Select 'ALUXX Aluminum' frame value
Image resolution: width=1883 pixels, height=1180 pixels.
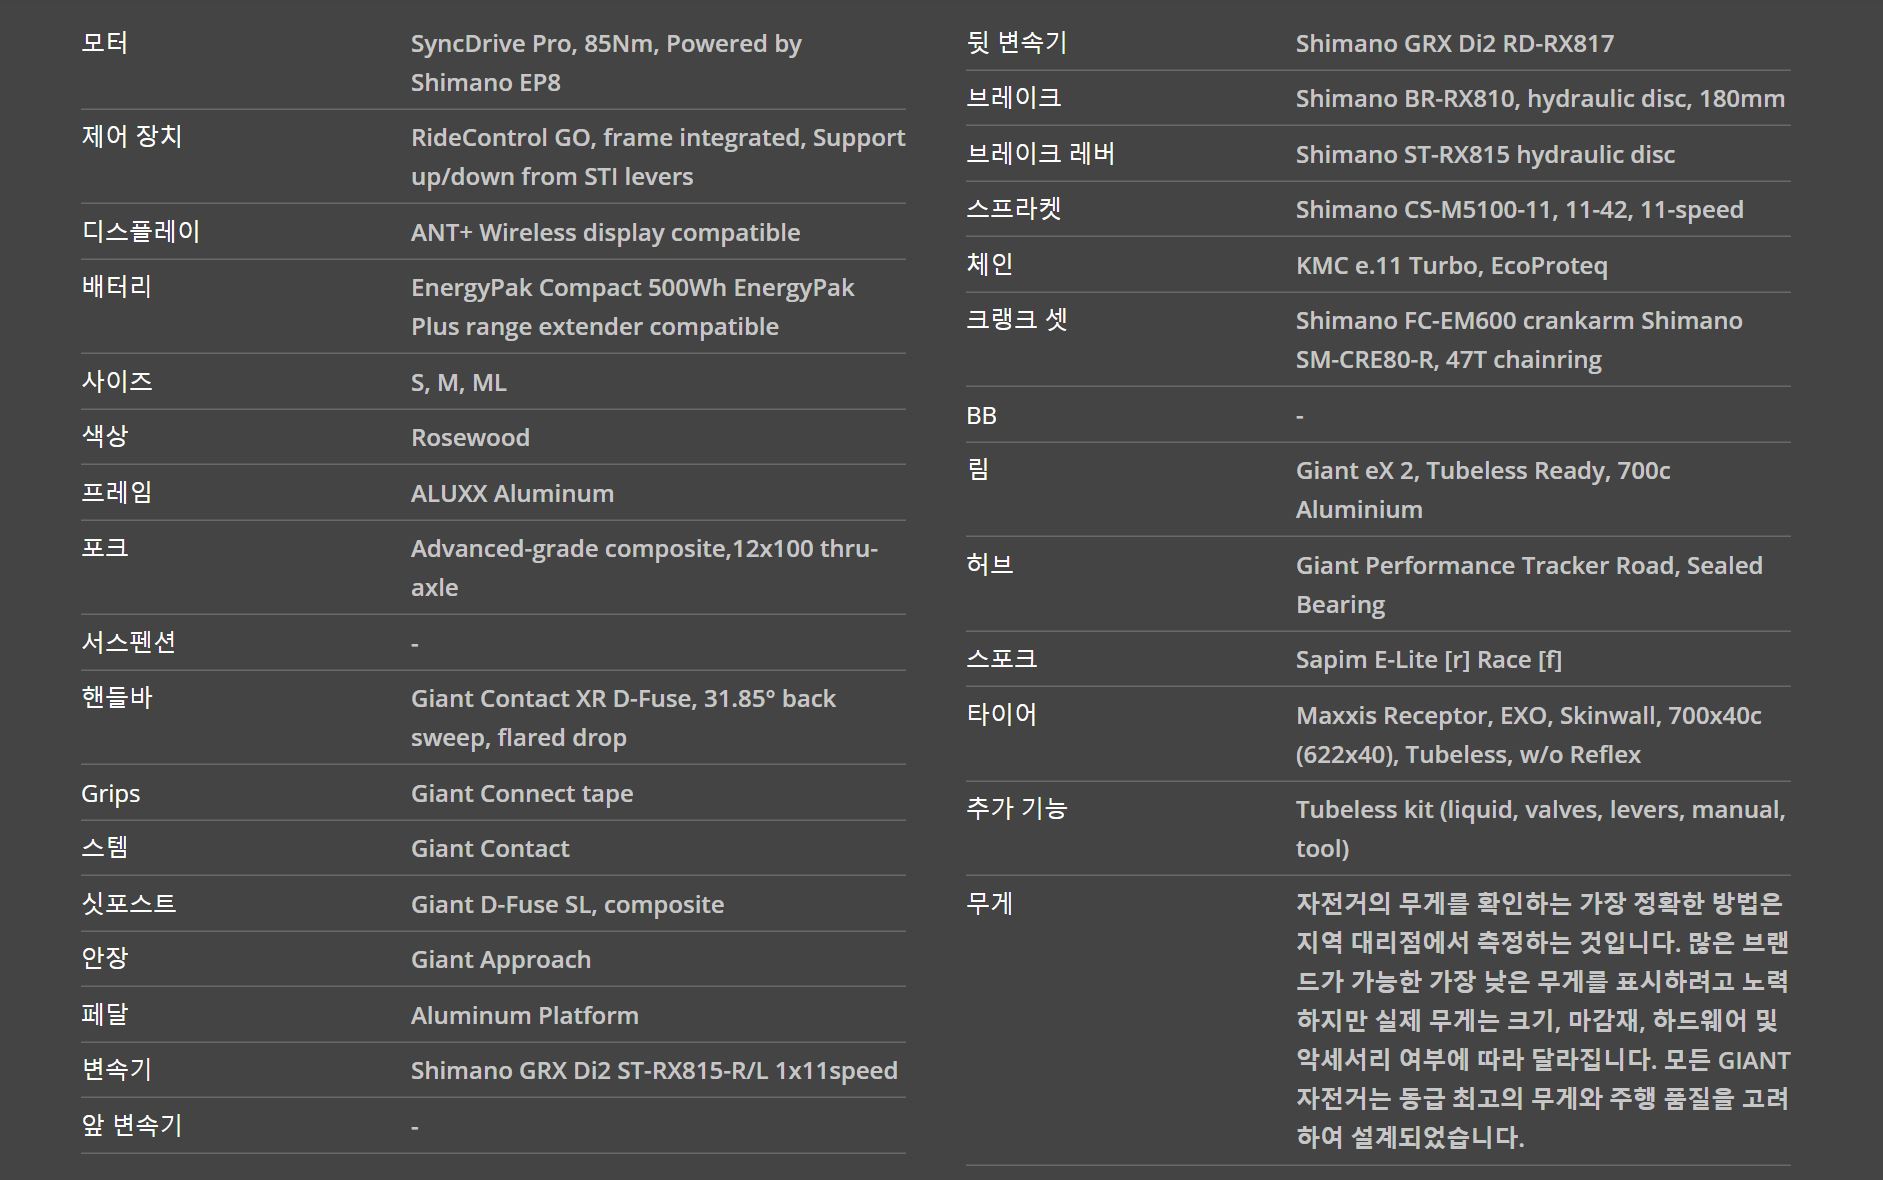[x=513, y=494]
